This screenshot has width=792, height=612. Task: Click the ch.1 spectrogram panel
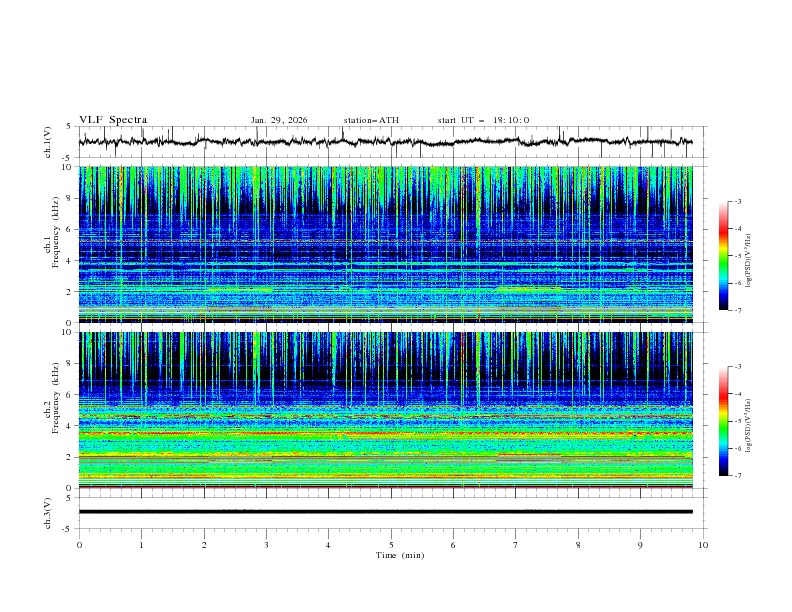click(x=385, y=244)
